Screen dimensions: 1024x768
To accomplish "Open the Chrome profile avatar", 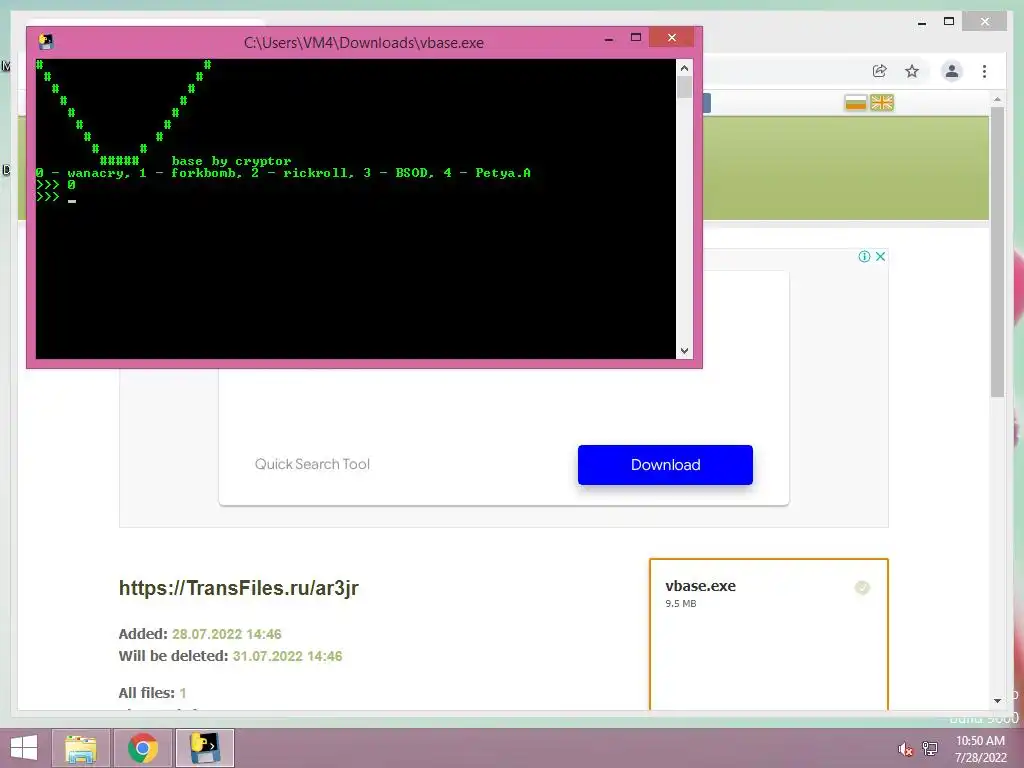I will click(x=952, y=71).
